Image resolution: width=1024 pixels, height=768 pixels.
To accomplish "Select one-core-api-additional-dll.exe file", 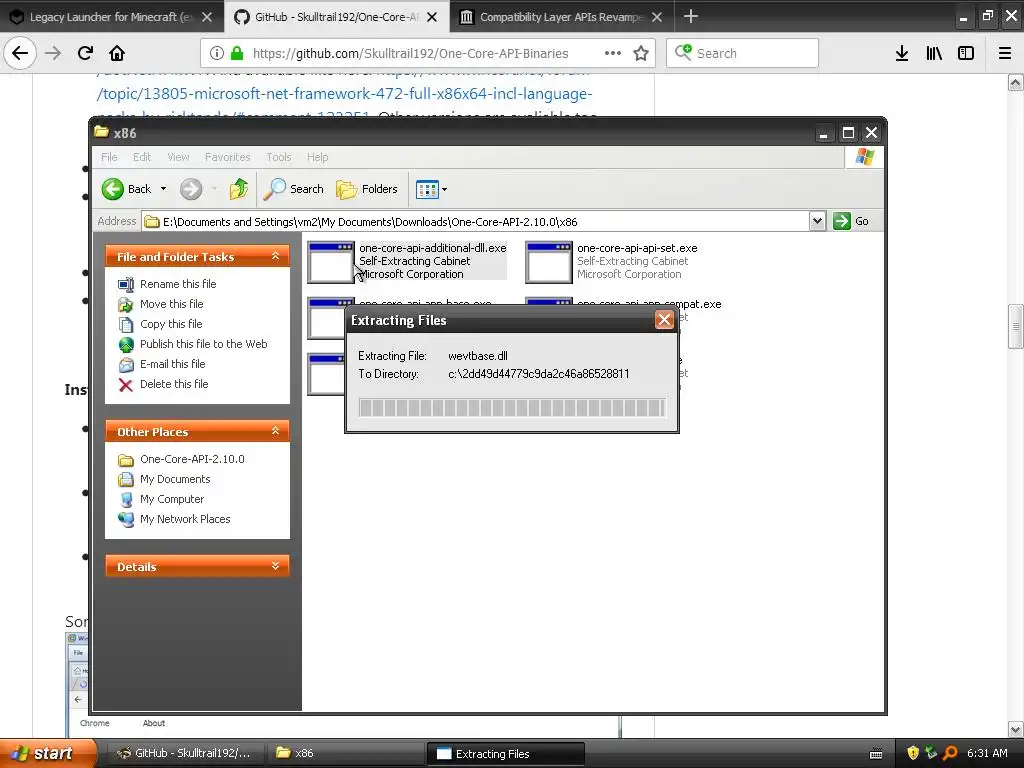I will pyautogui.click(x=407, y=261).
